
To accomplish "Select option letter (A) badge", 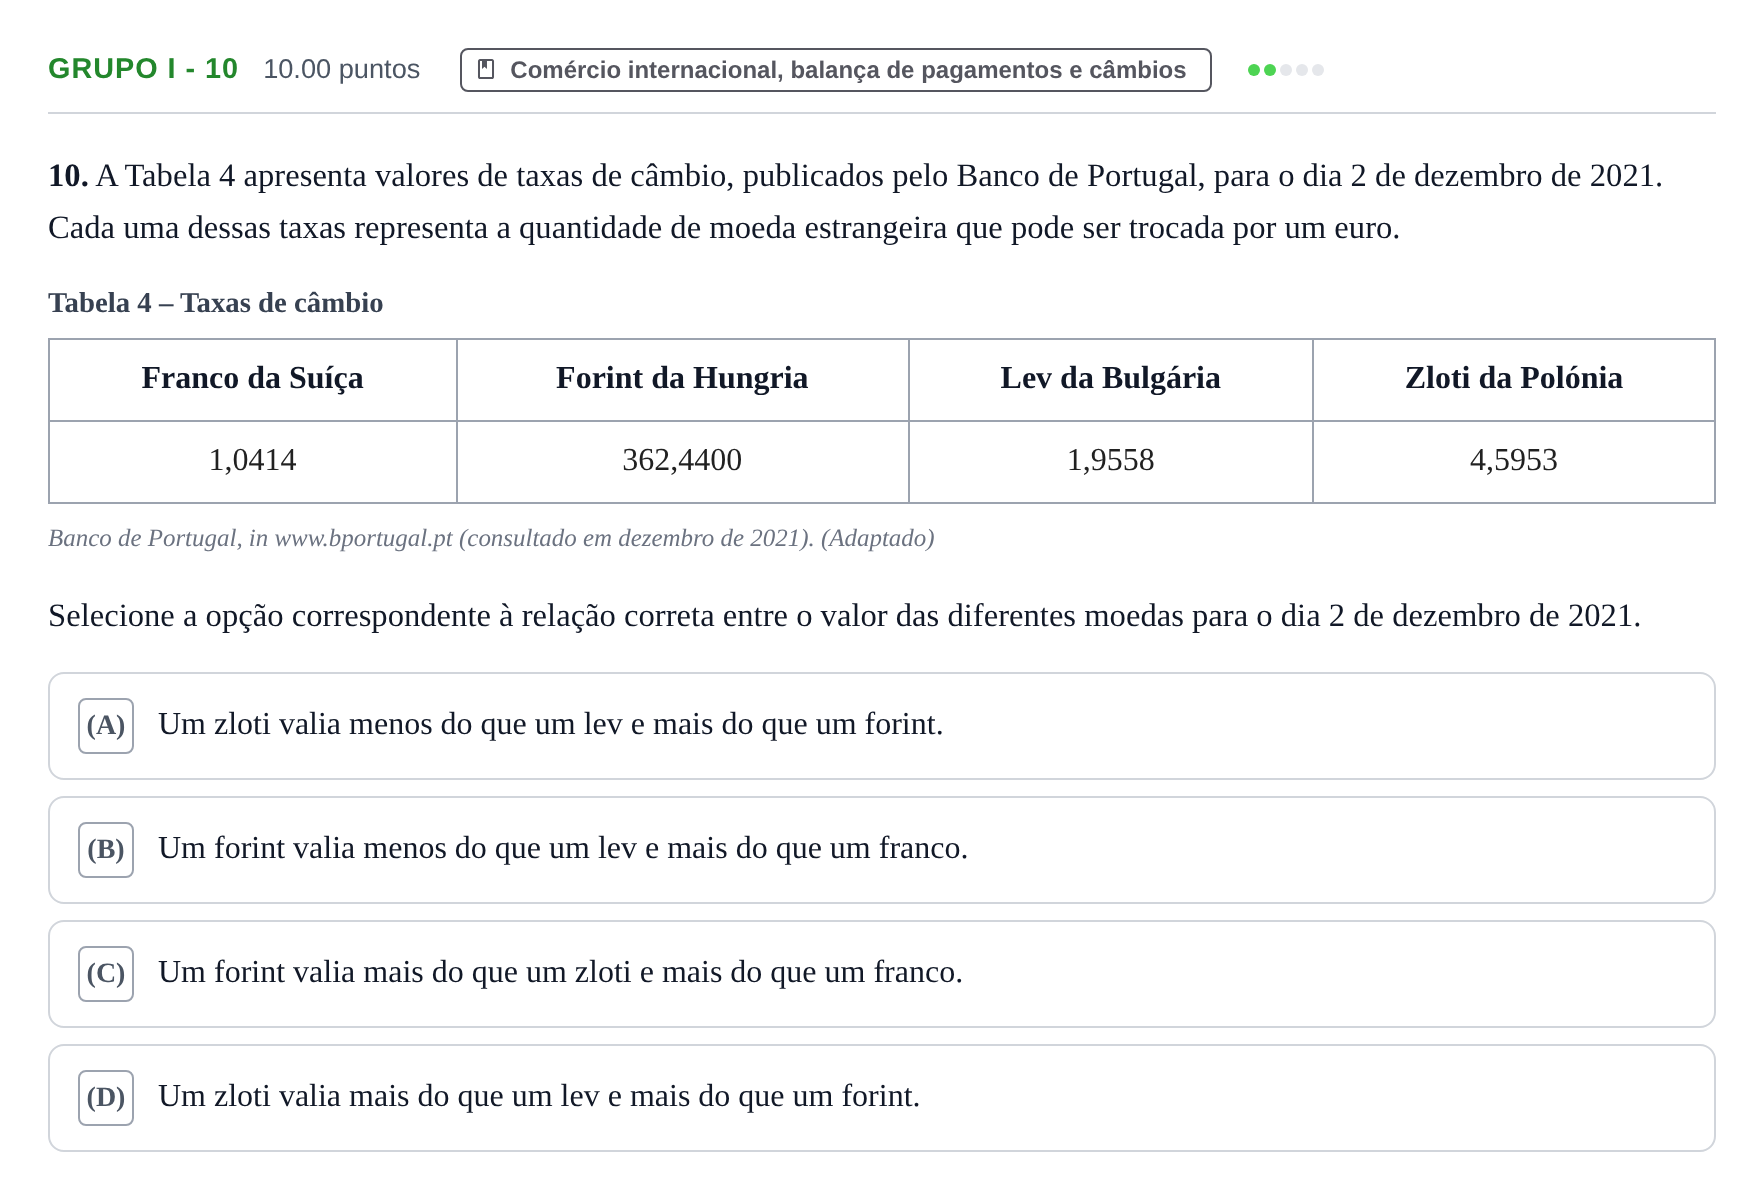I will 106,726.
